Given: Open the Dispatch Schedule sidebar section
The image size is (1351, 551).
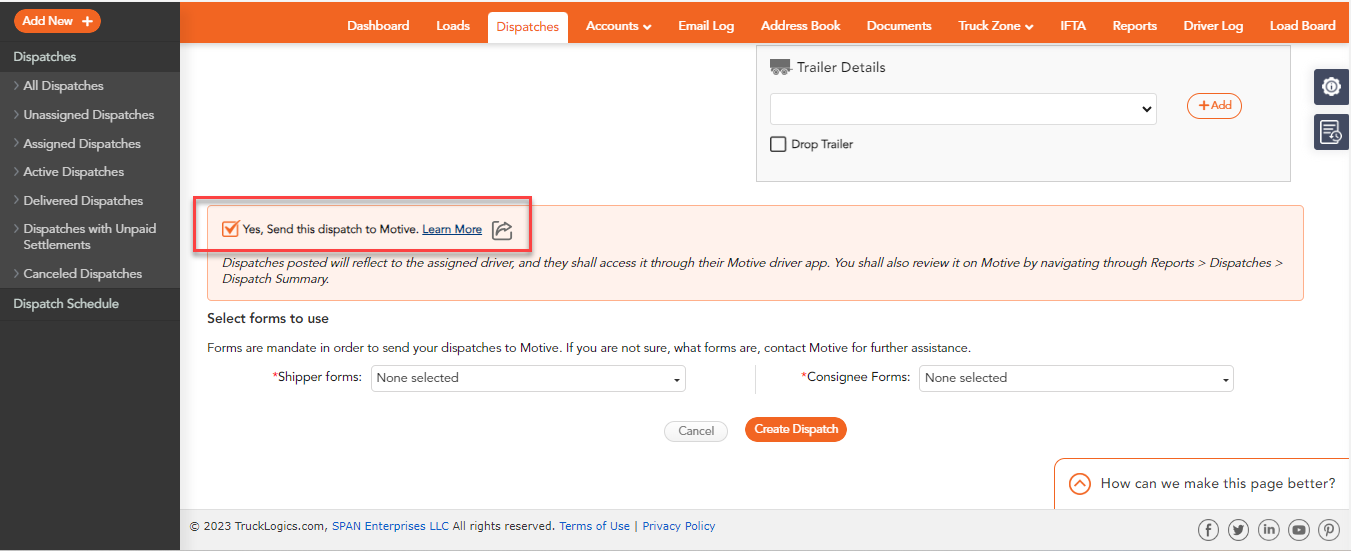Looking at the screenshot, I should pos(66,304).
